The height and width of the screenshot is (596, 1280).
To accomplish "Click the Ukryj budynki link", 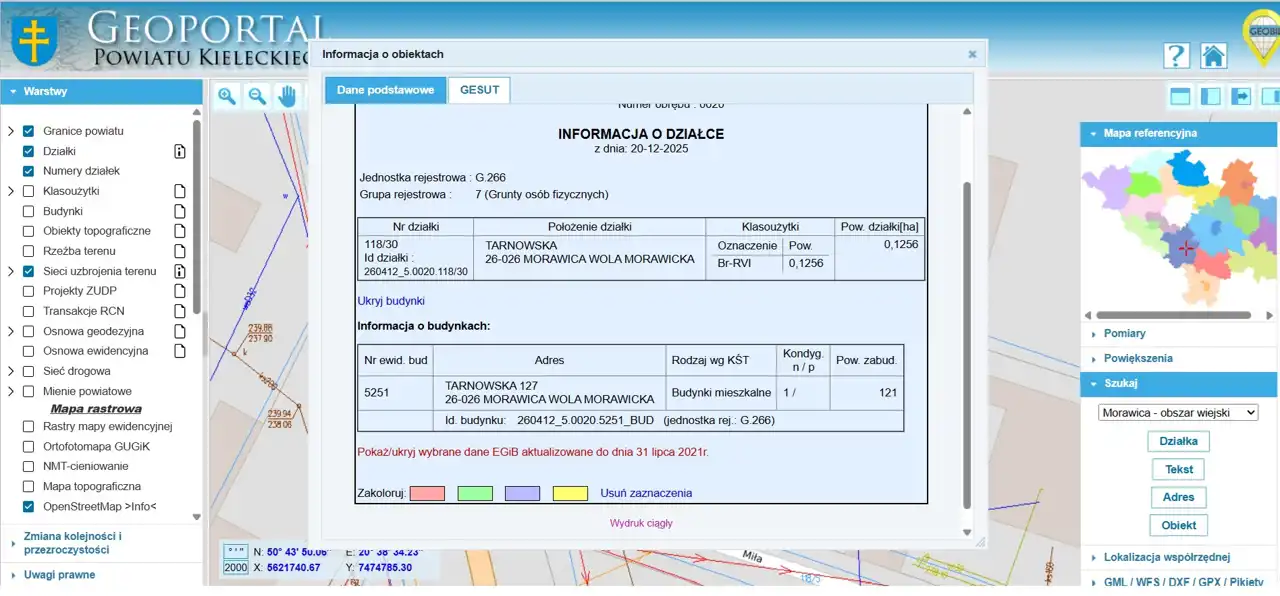I will (x=391, y=300).
